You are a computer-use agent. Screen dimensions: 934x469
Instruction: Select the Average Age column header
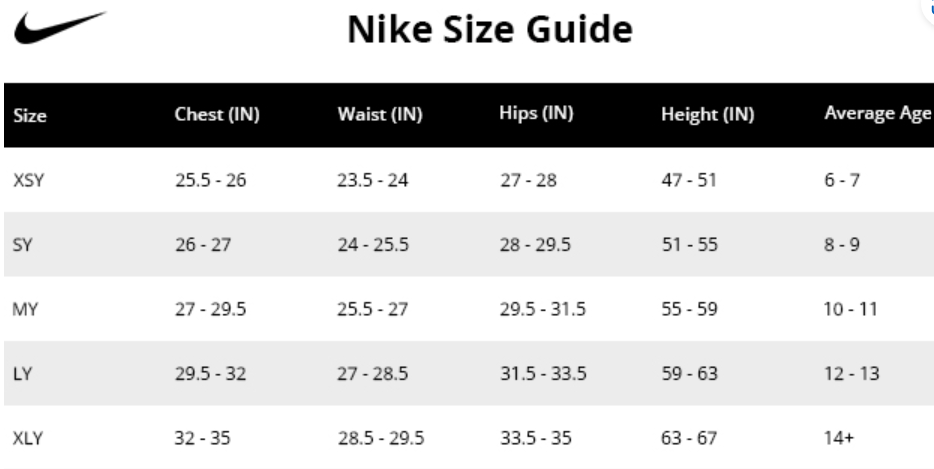[879, 113]
